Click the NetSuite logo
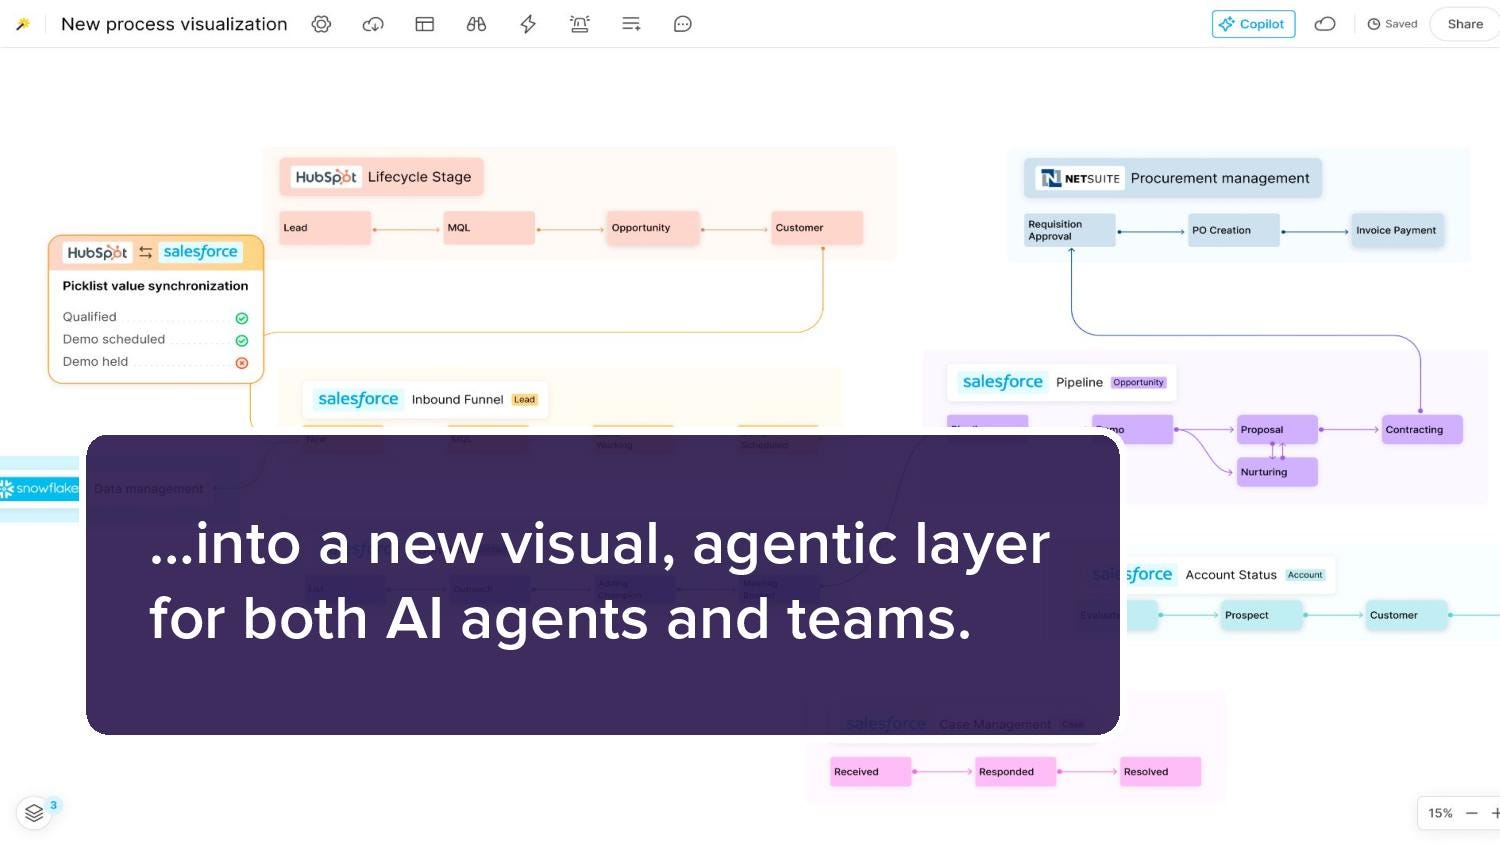The image size is (1500, 844). (x=1080, y=178)
